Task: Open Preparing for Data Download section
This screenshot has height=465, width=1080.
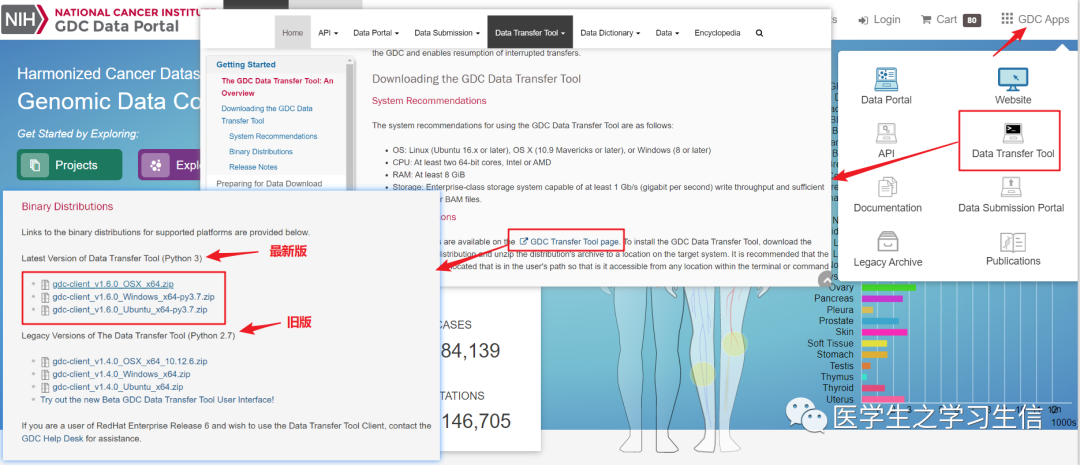Action: (269, 183)
